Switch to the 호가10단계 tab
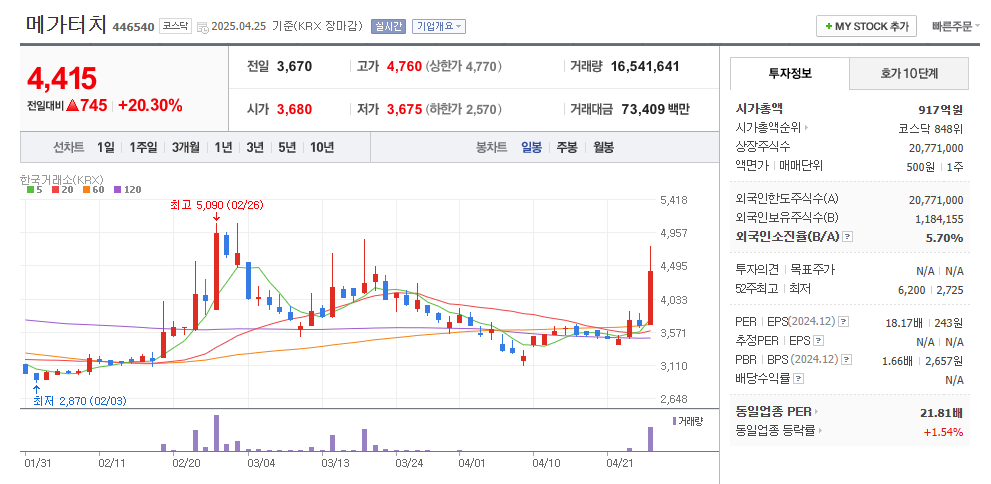 pos(909,73)
